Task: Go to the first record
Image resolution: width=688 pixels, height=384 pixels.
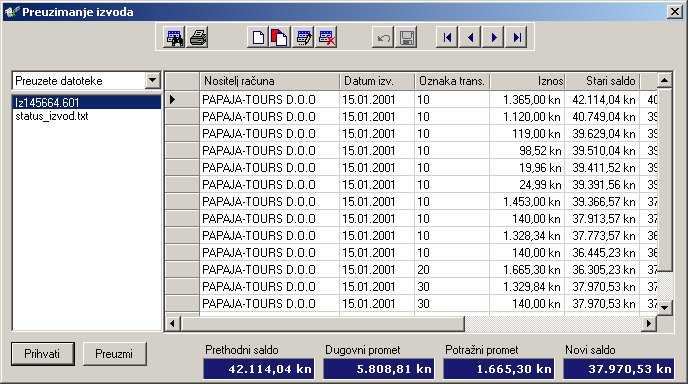Action: 447,37
